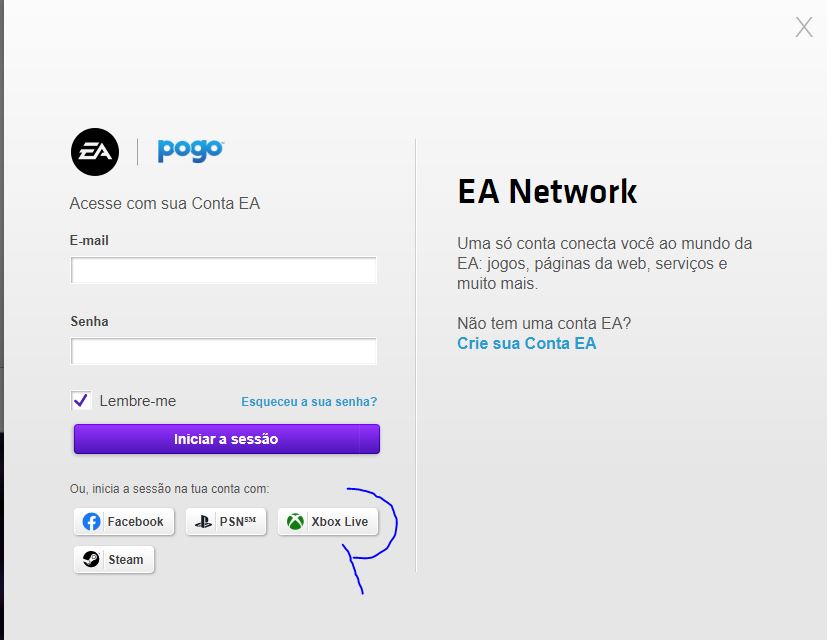Focus the Senha password field

[224, 351]
